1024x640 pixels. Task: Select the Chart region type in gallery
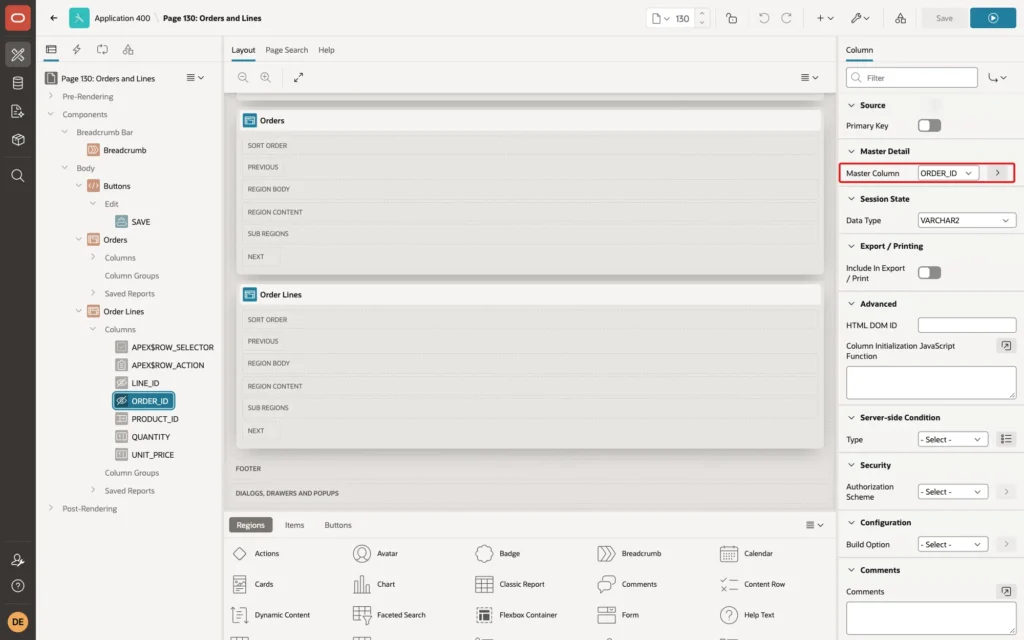(374, 584)
